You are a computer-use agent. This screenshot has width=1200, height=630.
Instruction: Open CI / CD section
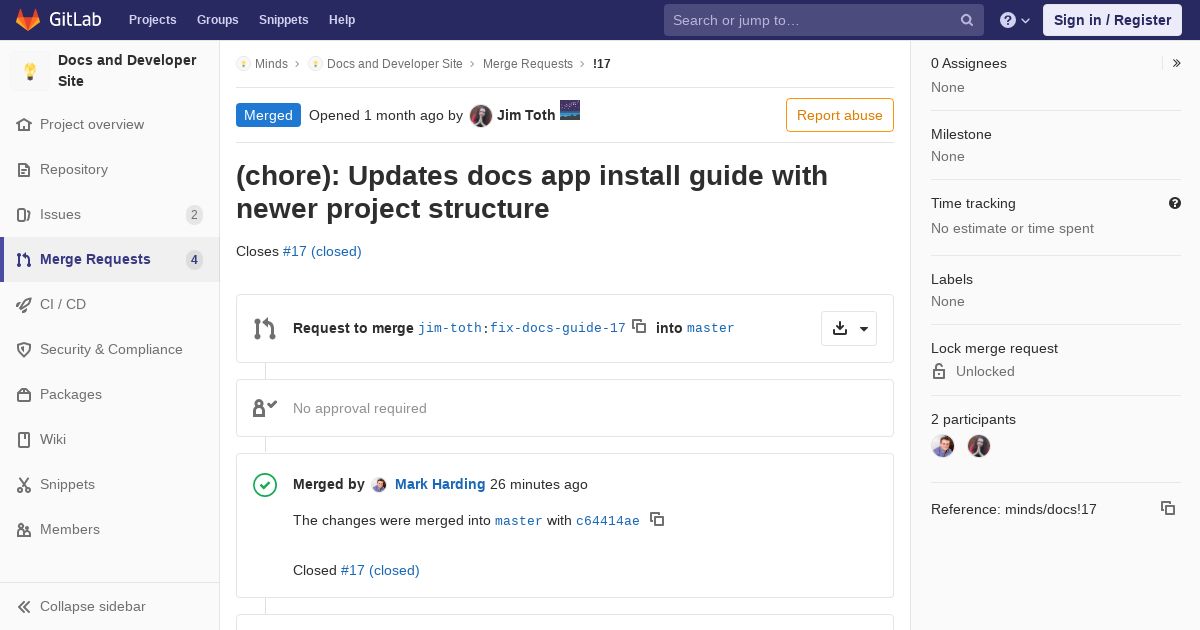coord(110,304)
